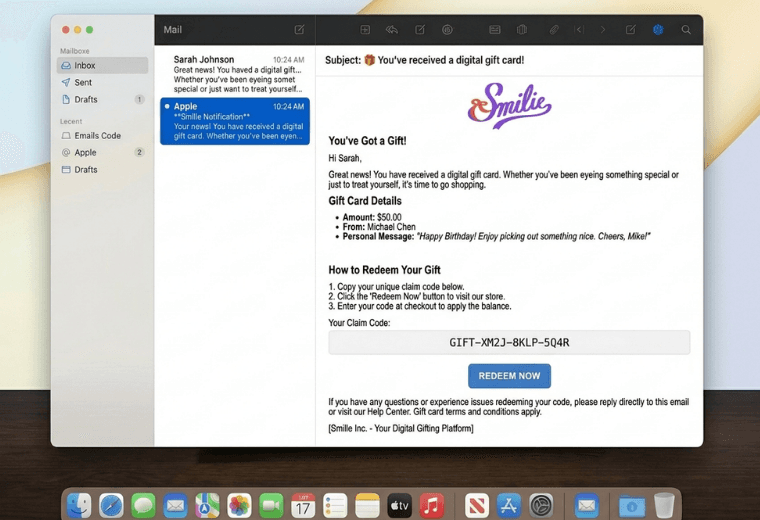Click the three-column panel icon in the toolbar
The height and width of the screenshot is (520, 760).
click(x=522, y=30)
